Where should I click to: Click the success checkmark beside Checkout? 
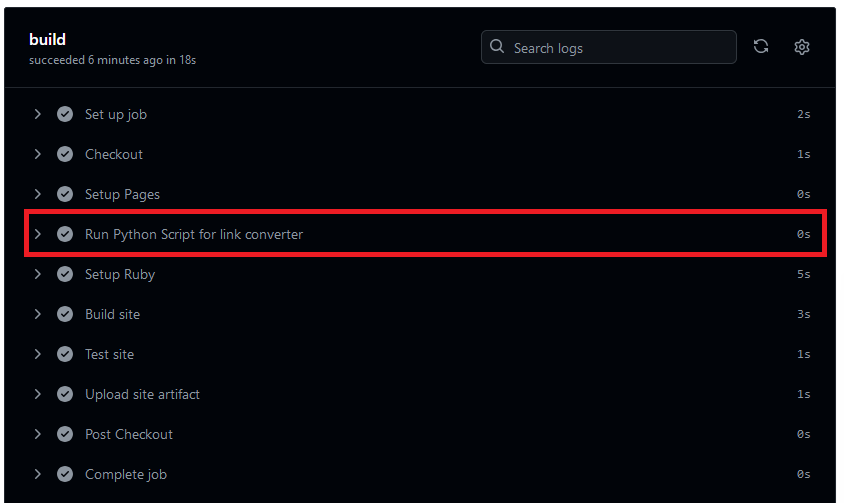click(65, 154)
